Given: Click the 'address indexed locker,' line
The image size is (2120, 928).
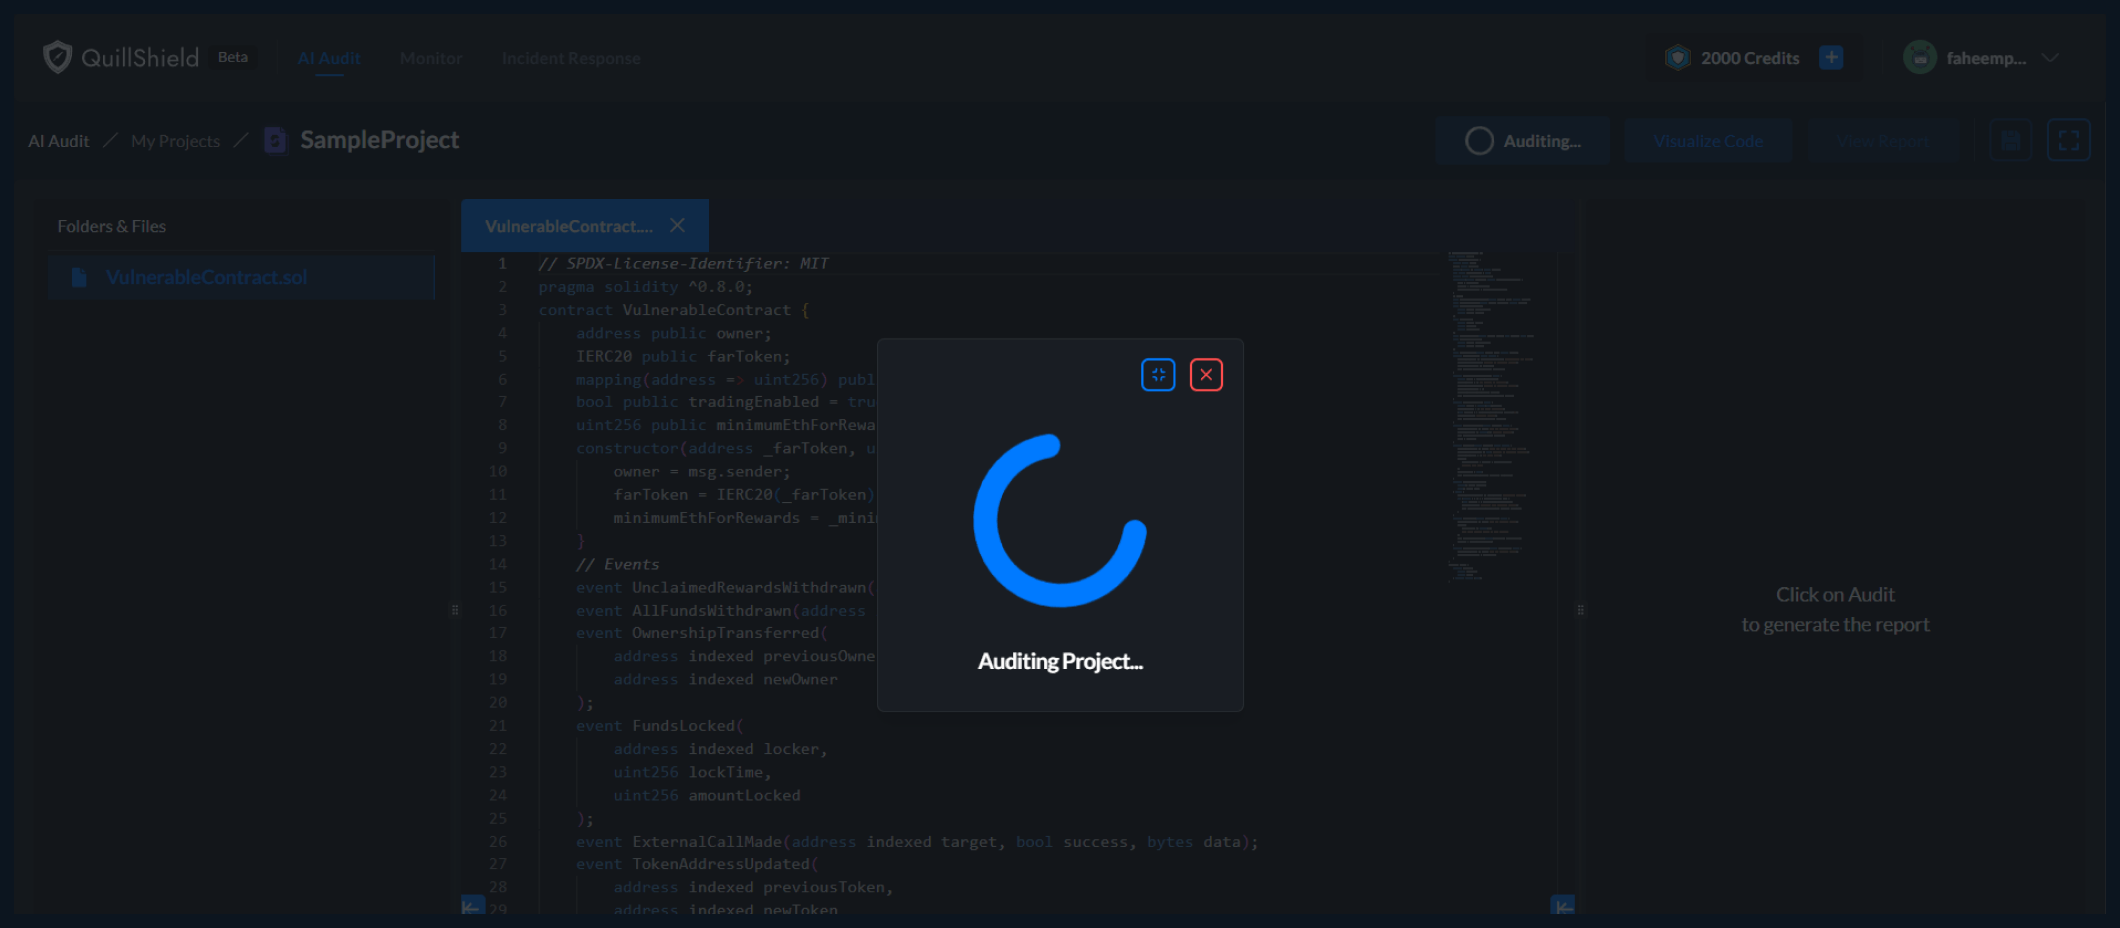Looking at the screenshot, I should pyautogui.click(x=720, y=749).
